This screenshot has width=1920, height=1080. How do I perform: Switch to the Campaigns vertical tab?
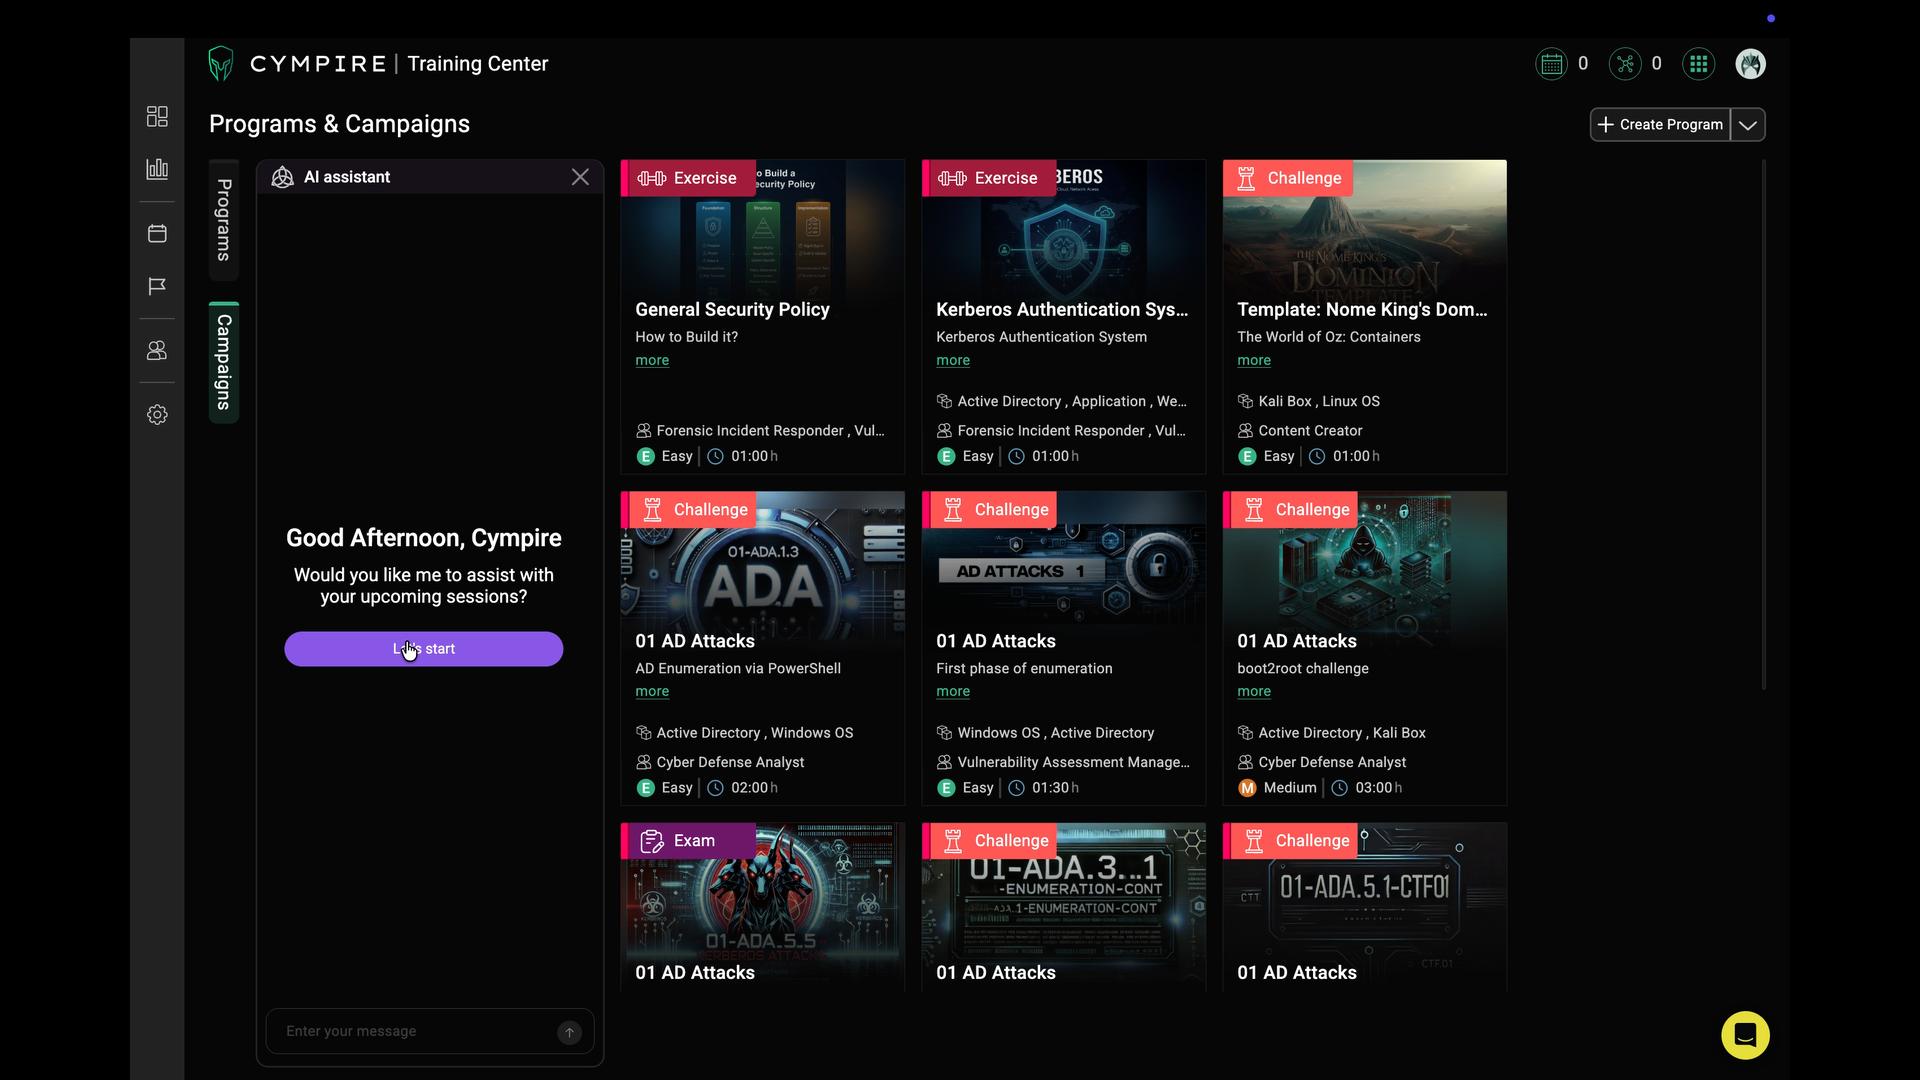tap(224, 362)
